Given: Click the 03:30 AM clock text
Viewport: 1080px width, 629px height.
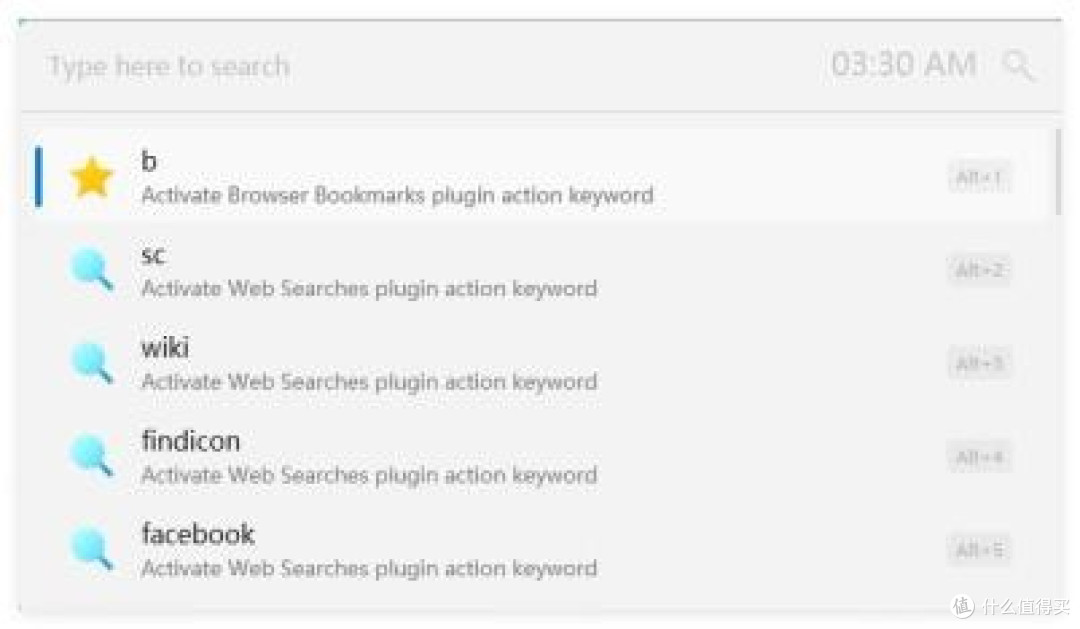Looking at the screenshot, I should tap(903, 65).
